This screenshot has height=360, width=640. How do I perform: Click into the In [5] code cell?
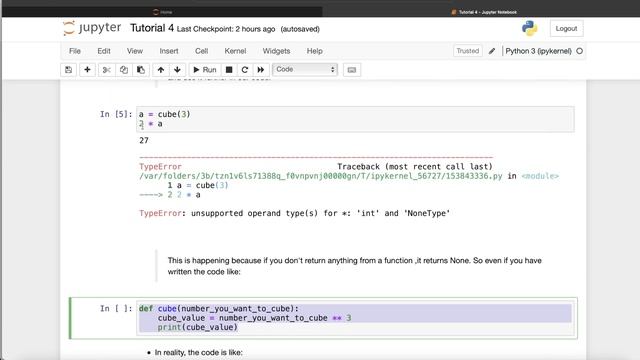[355, 119]
